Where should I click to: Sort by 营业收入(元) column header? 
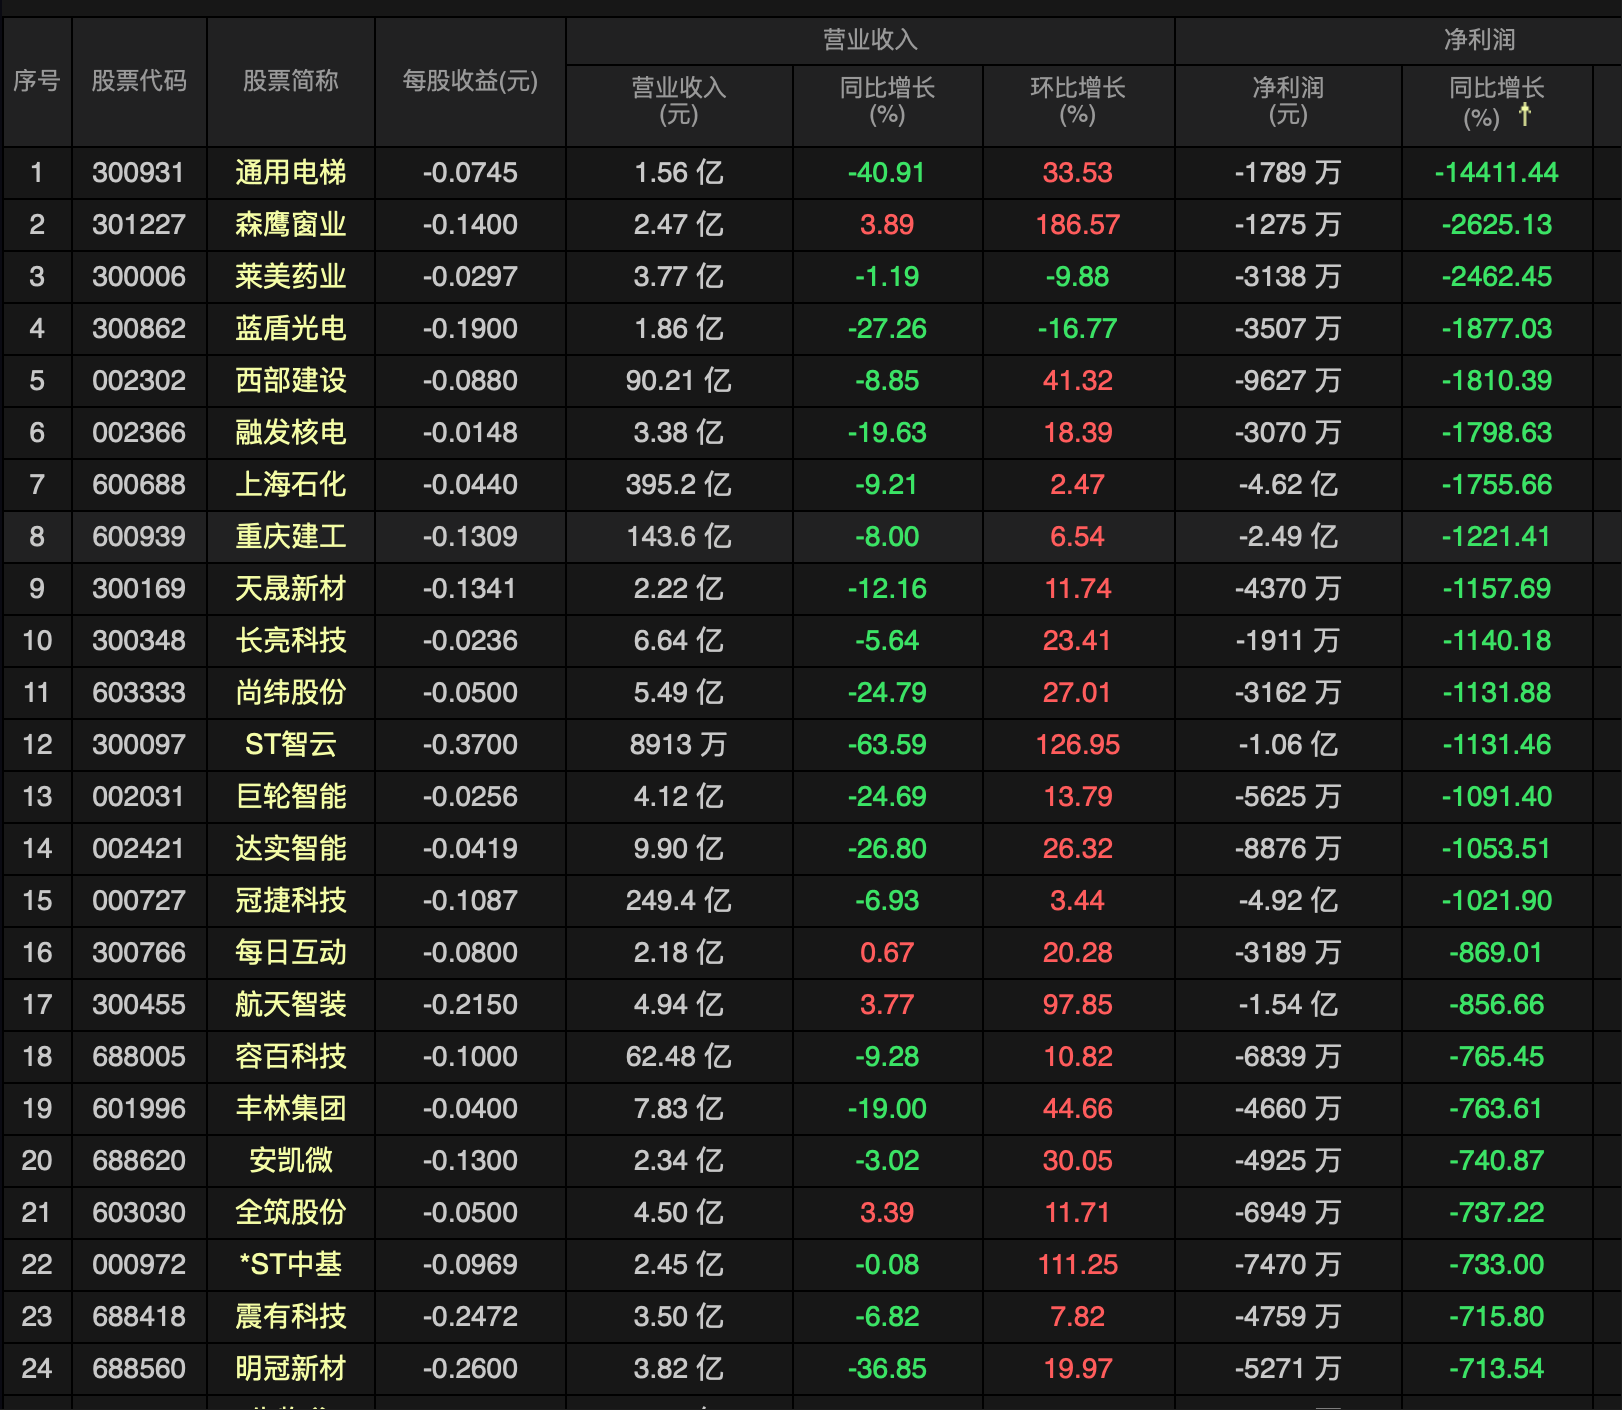click(679, 101)
